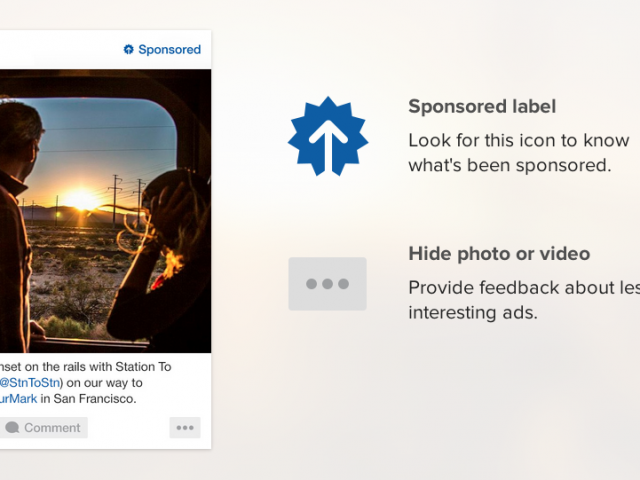The image size is (640, 480).
Task: Click the small Sponsored badge icon in post header
Action: pyautogui.click(x=128, y=49)
